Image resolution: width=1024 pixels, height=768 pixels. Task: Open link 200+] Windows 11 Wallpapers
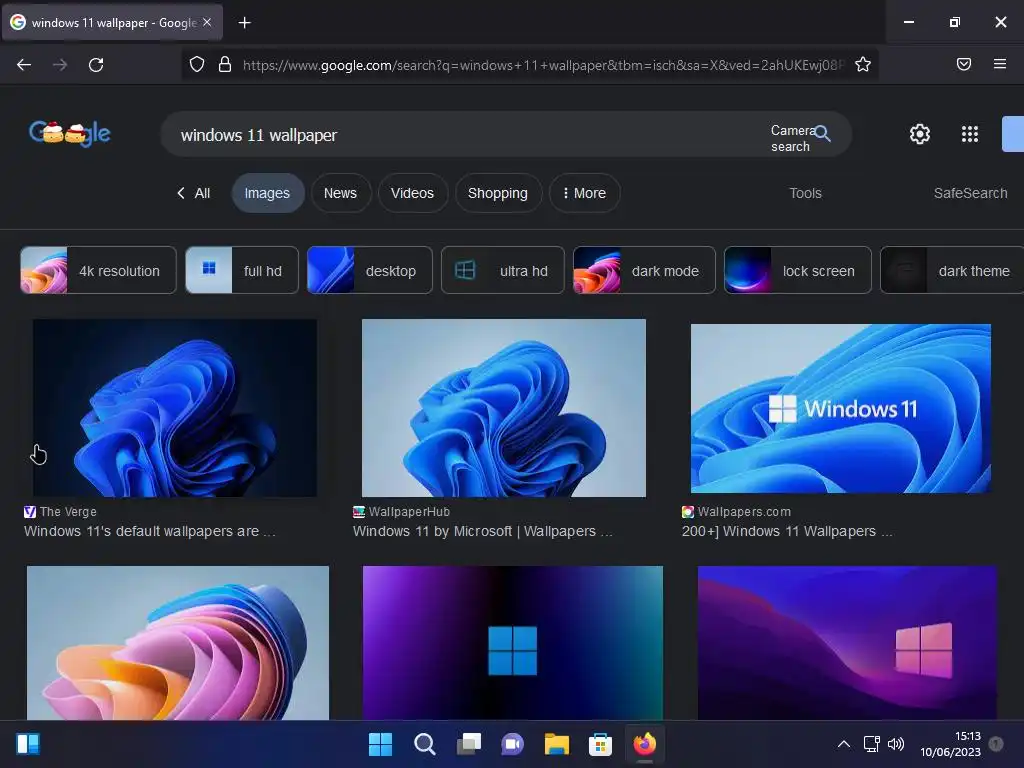click(x=787, y=532)
